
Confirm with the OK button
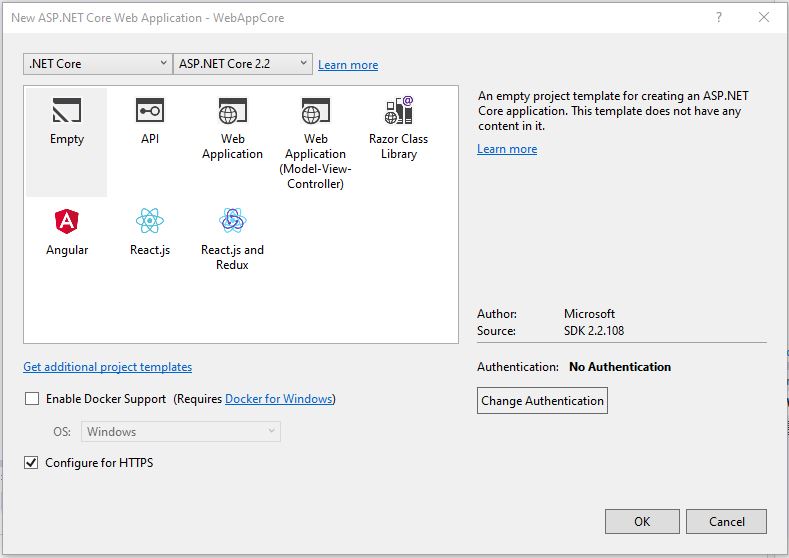642,521
